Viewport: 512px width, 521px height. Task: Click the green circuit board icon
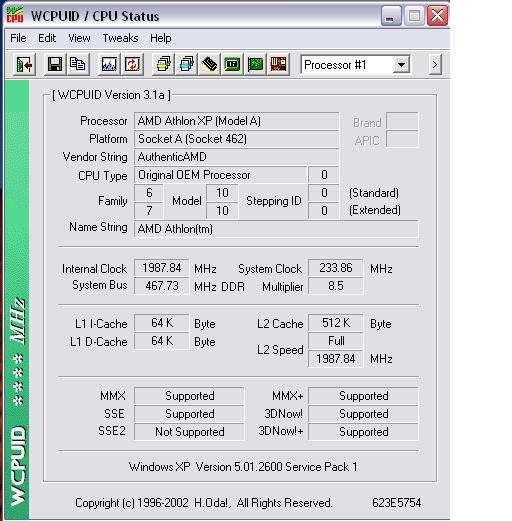(255, 64)
